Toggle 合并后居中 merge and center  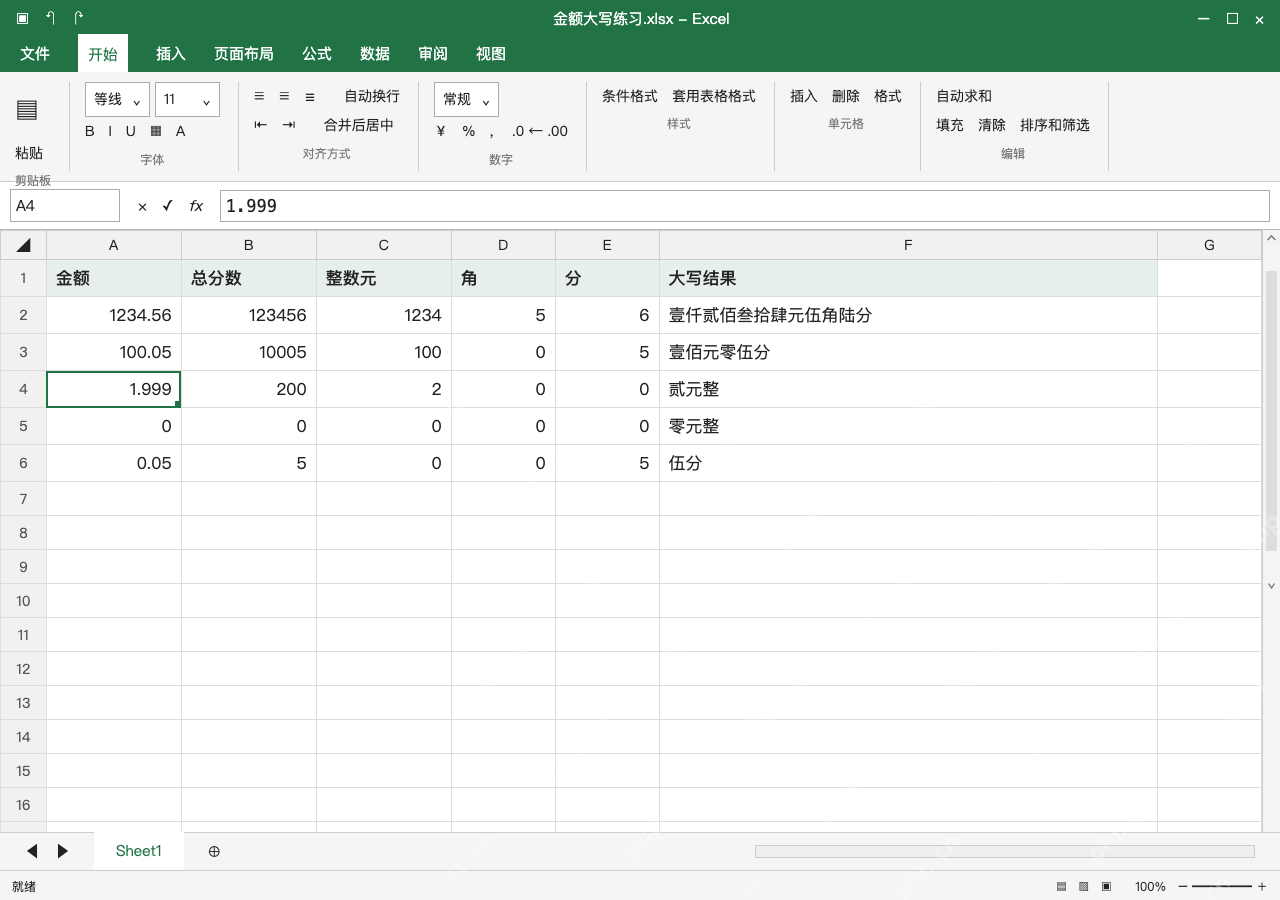pyautogui.click(x=359, y=125)
